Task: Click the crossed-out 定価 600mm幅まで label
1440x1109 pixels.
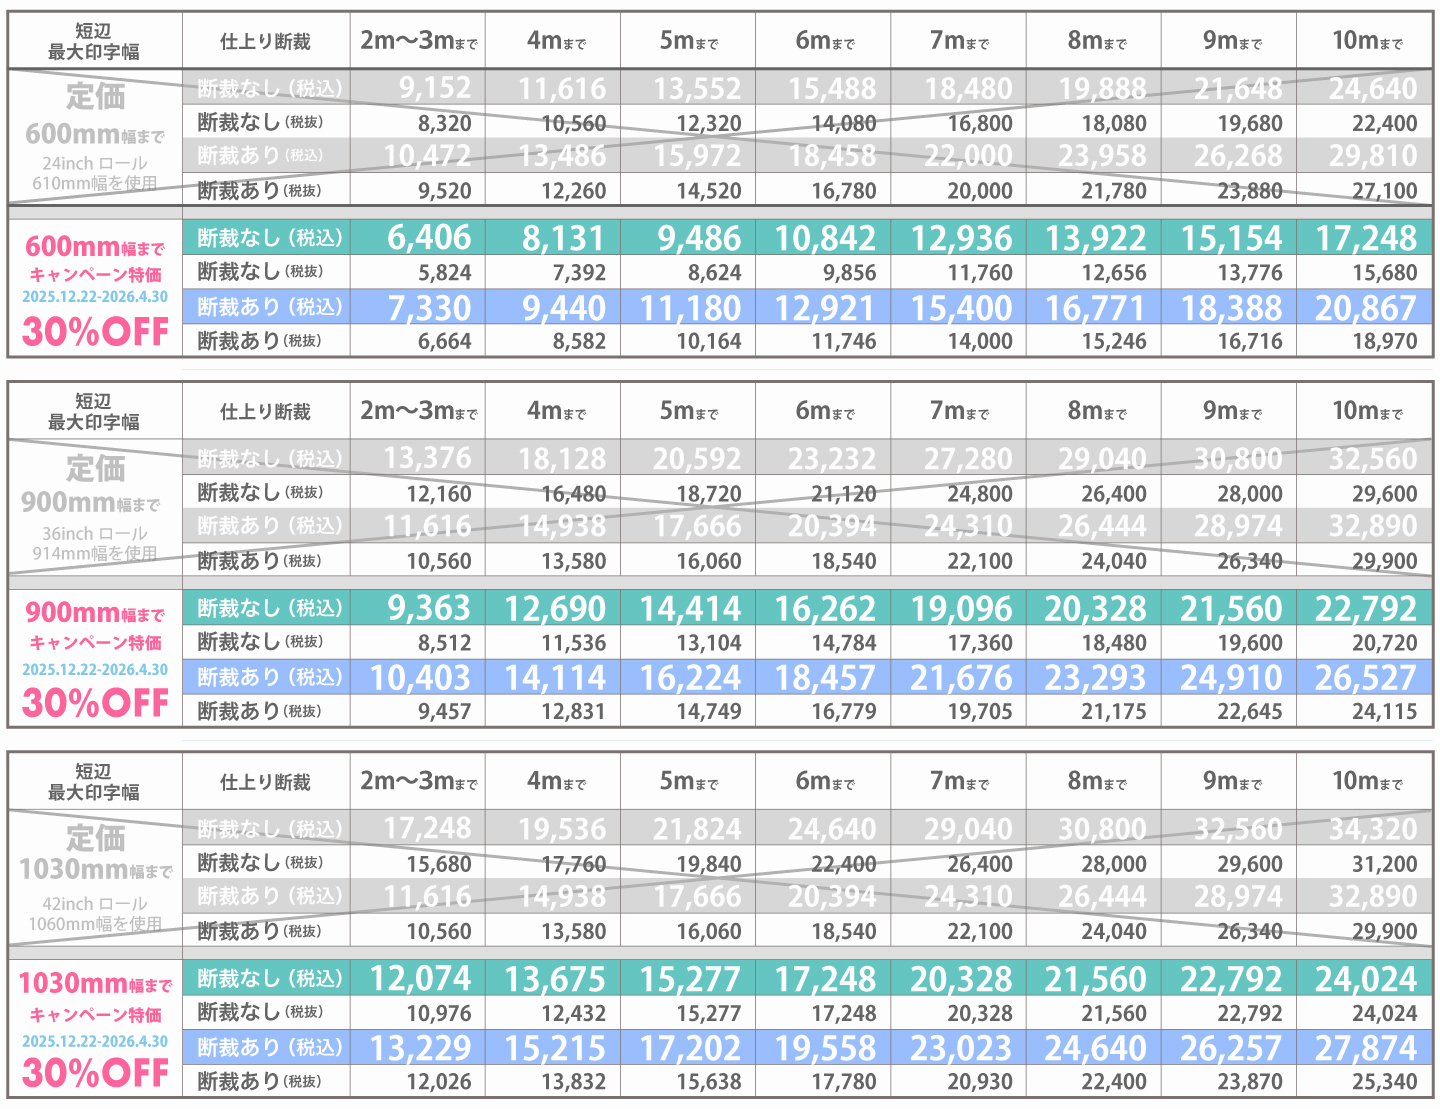Action: pyautogui.click(x=95, y=115)
